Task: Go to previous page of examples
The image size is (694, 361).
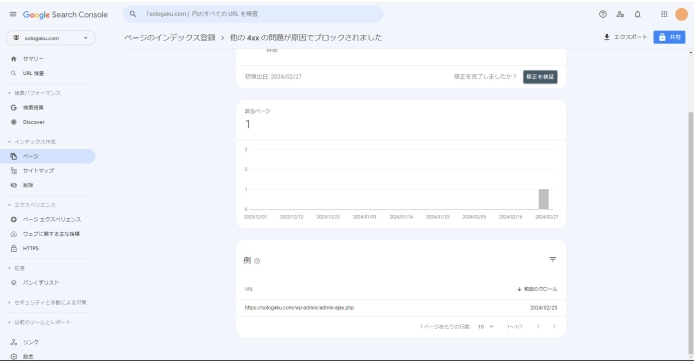Action: pos(538,326)
